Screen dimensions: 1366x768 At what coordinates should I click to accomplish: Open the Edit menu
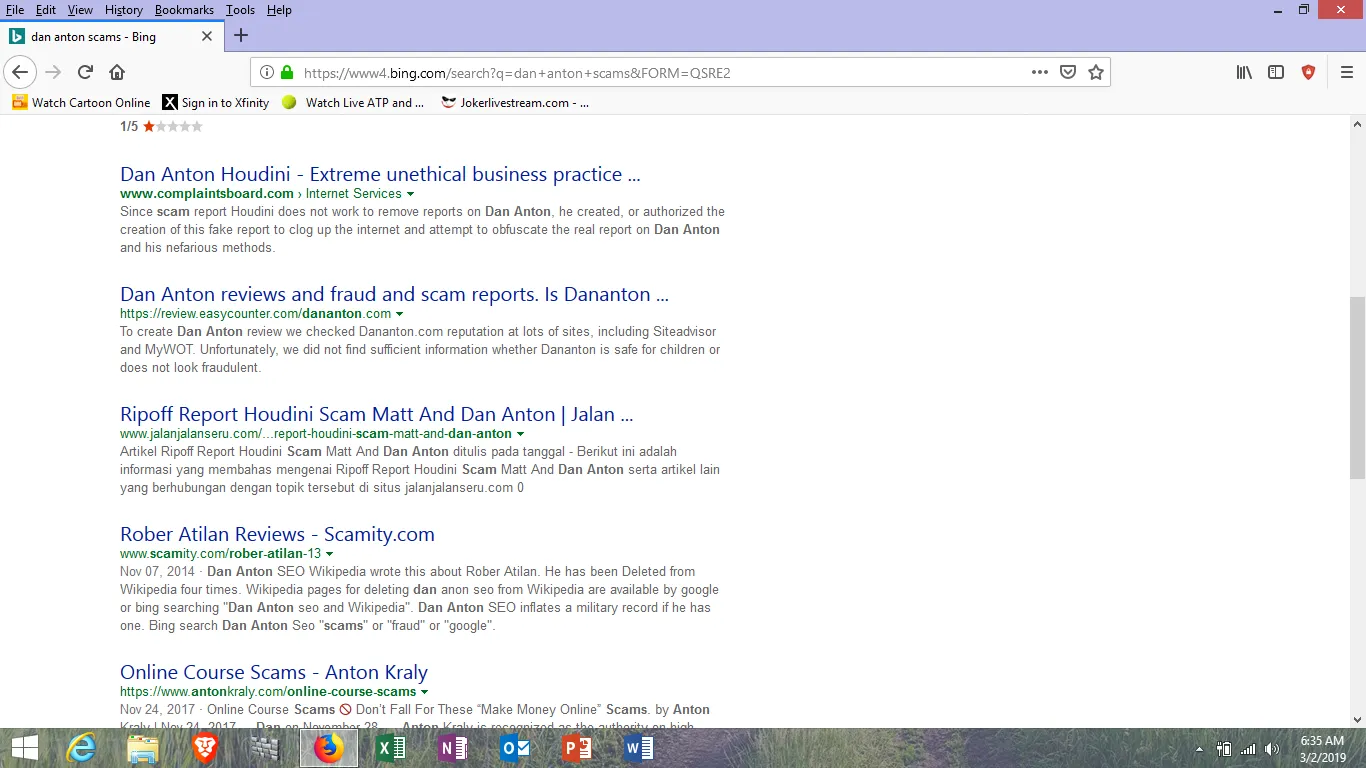point(46,10)
